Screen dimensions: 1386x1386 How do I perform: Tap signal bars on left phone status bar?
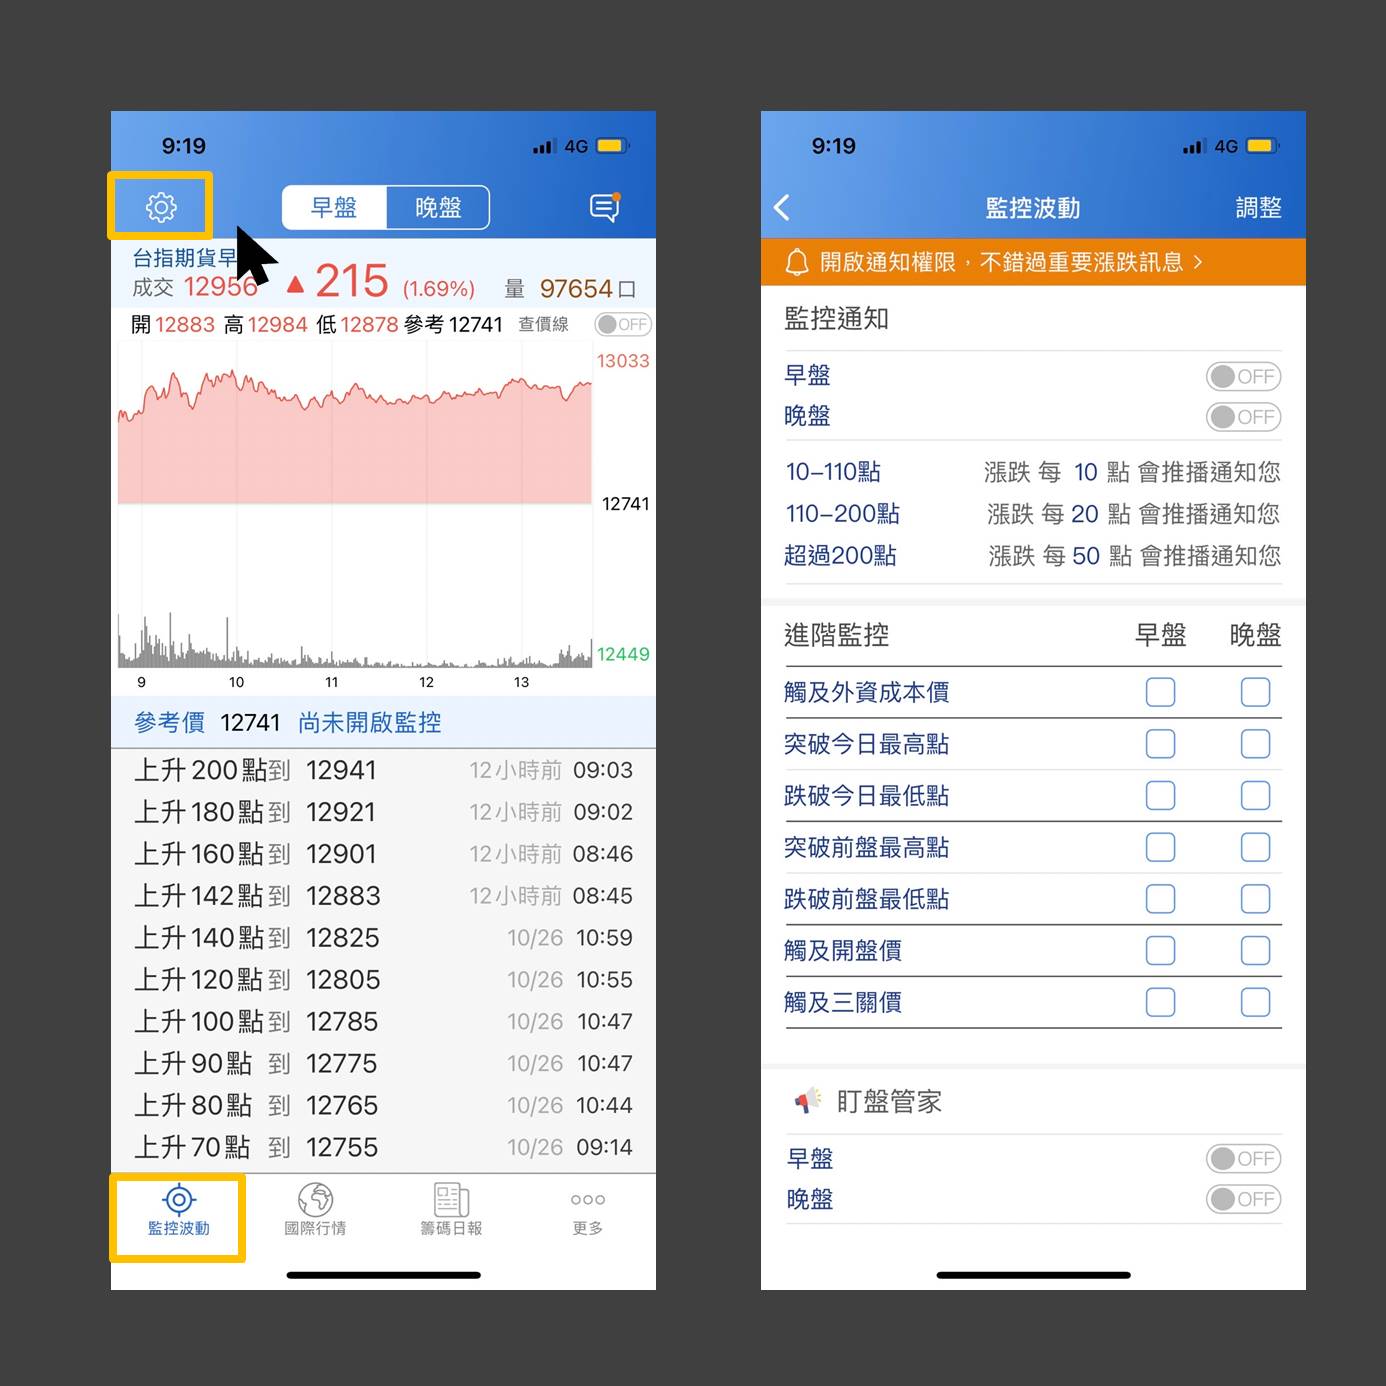coord(544,146)
